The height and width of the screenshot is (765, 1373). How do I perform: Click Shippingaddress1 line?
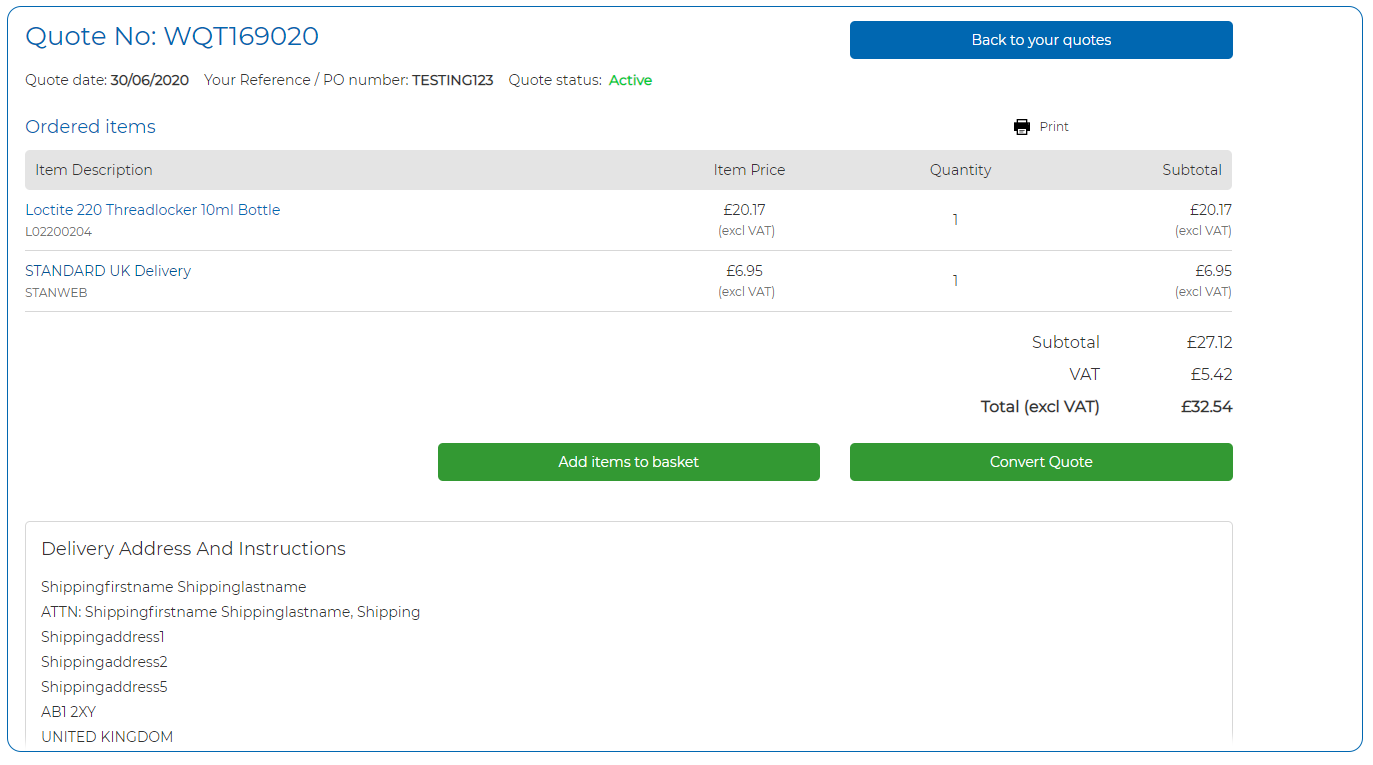103,637
